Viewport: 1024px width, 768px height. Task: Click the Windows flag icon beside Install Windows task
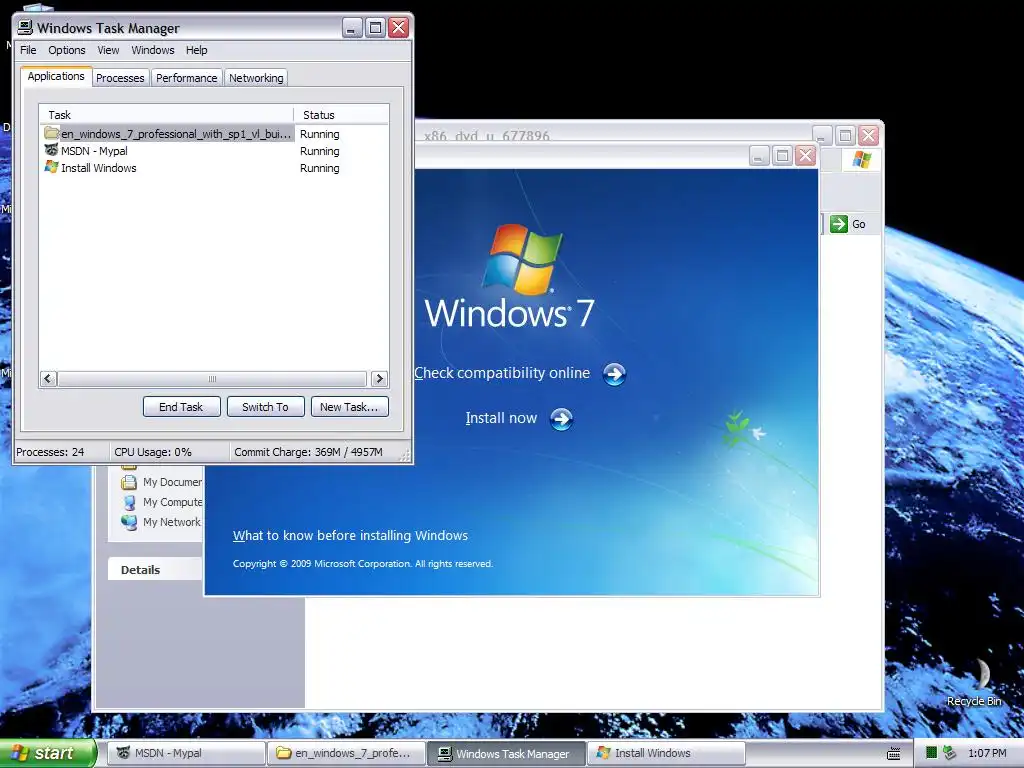[52, 167]
